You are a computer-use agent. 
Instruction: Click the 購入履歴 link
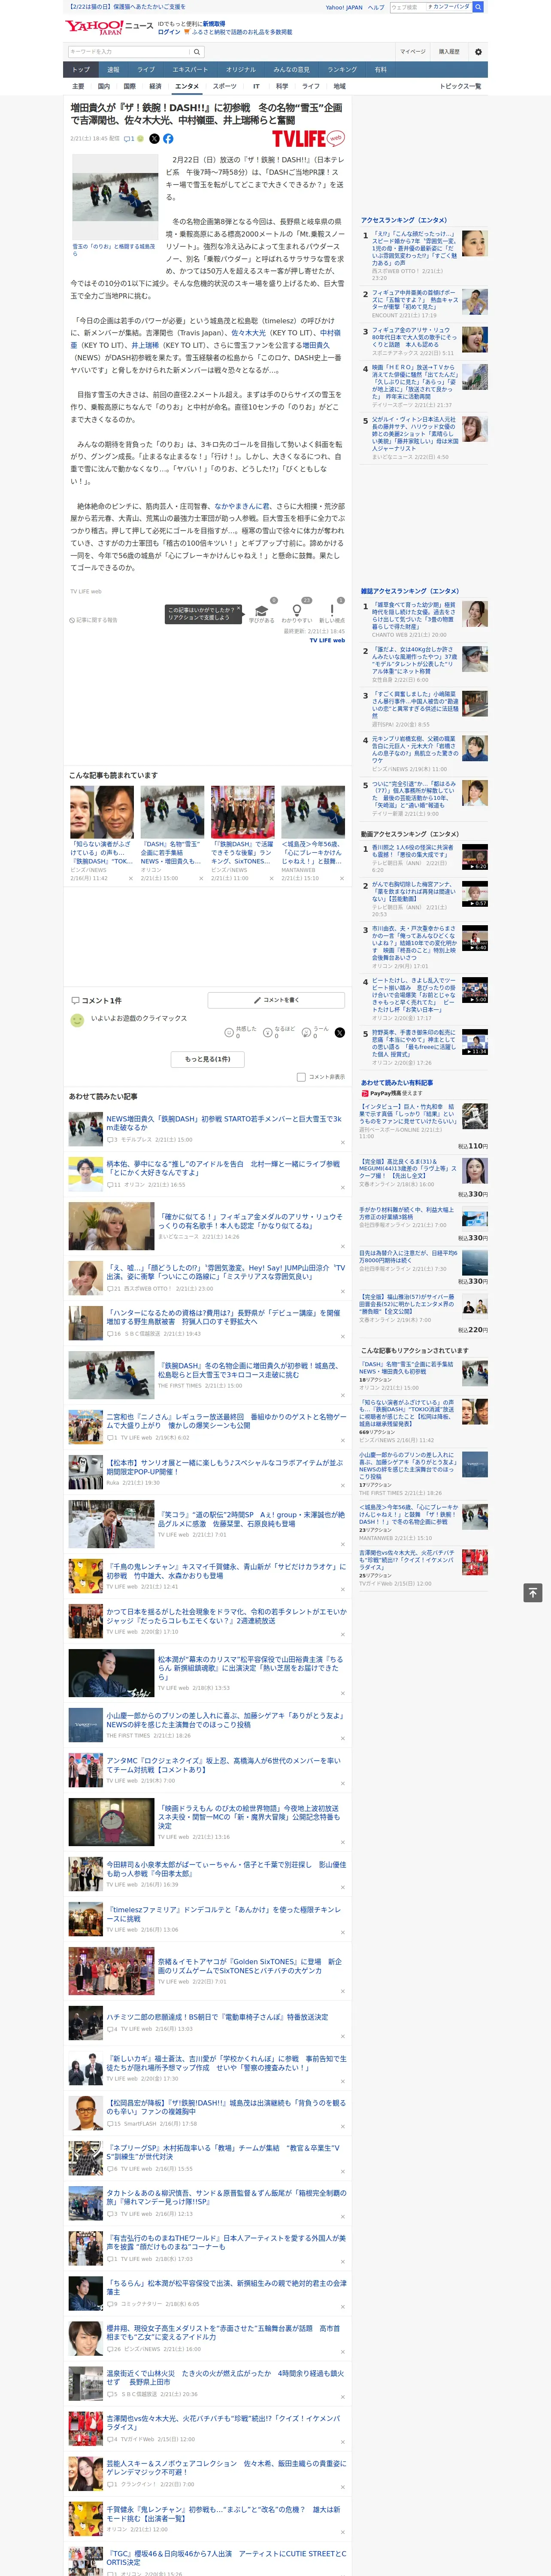449,51
